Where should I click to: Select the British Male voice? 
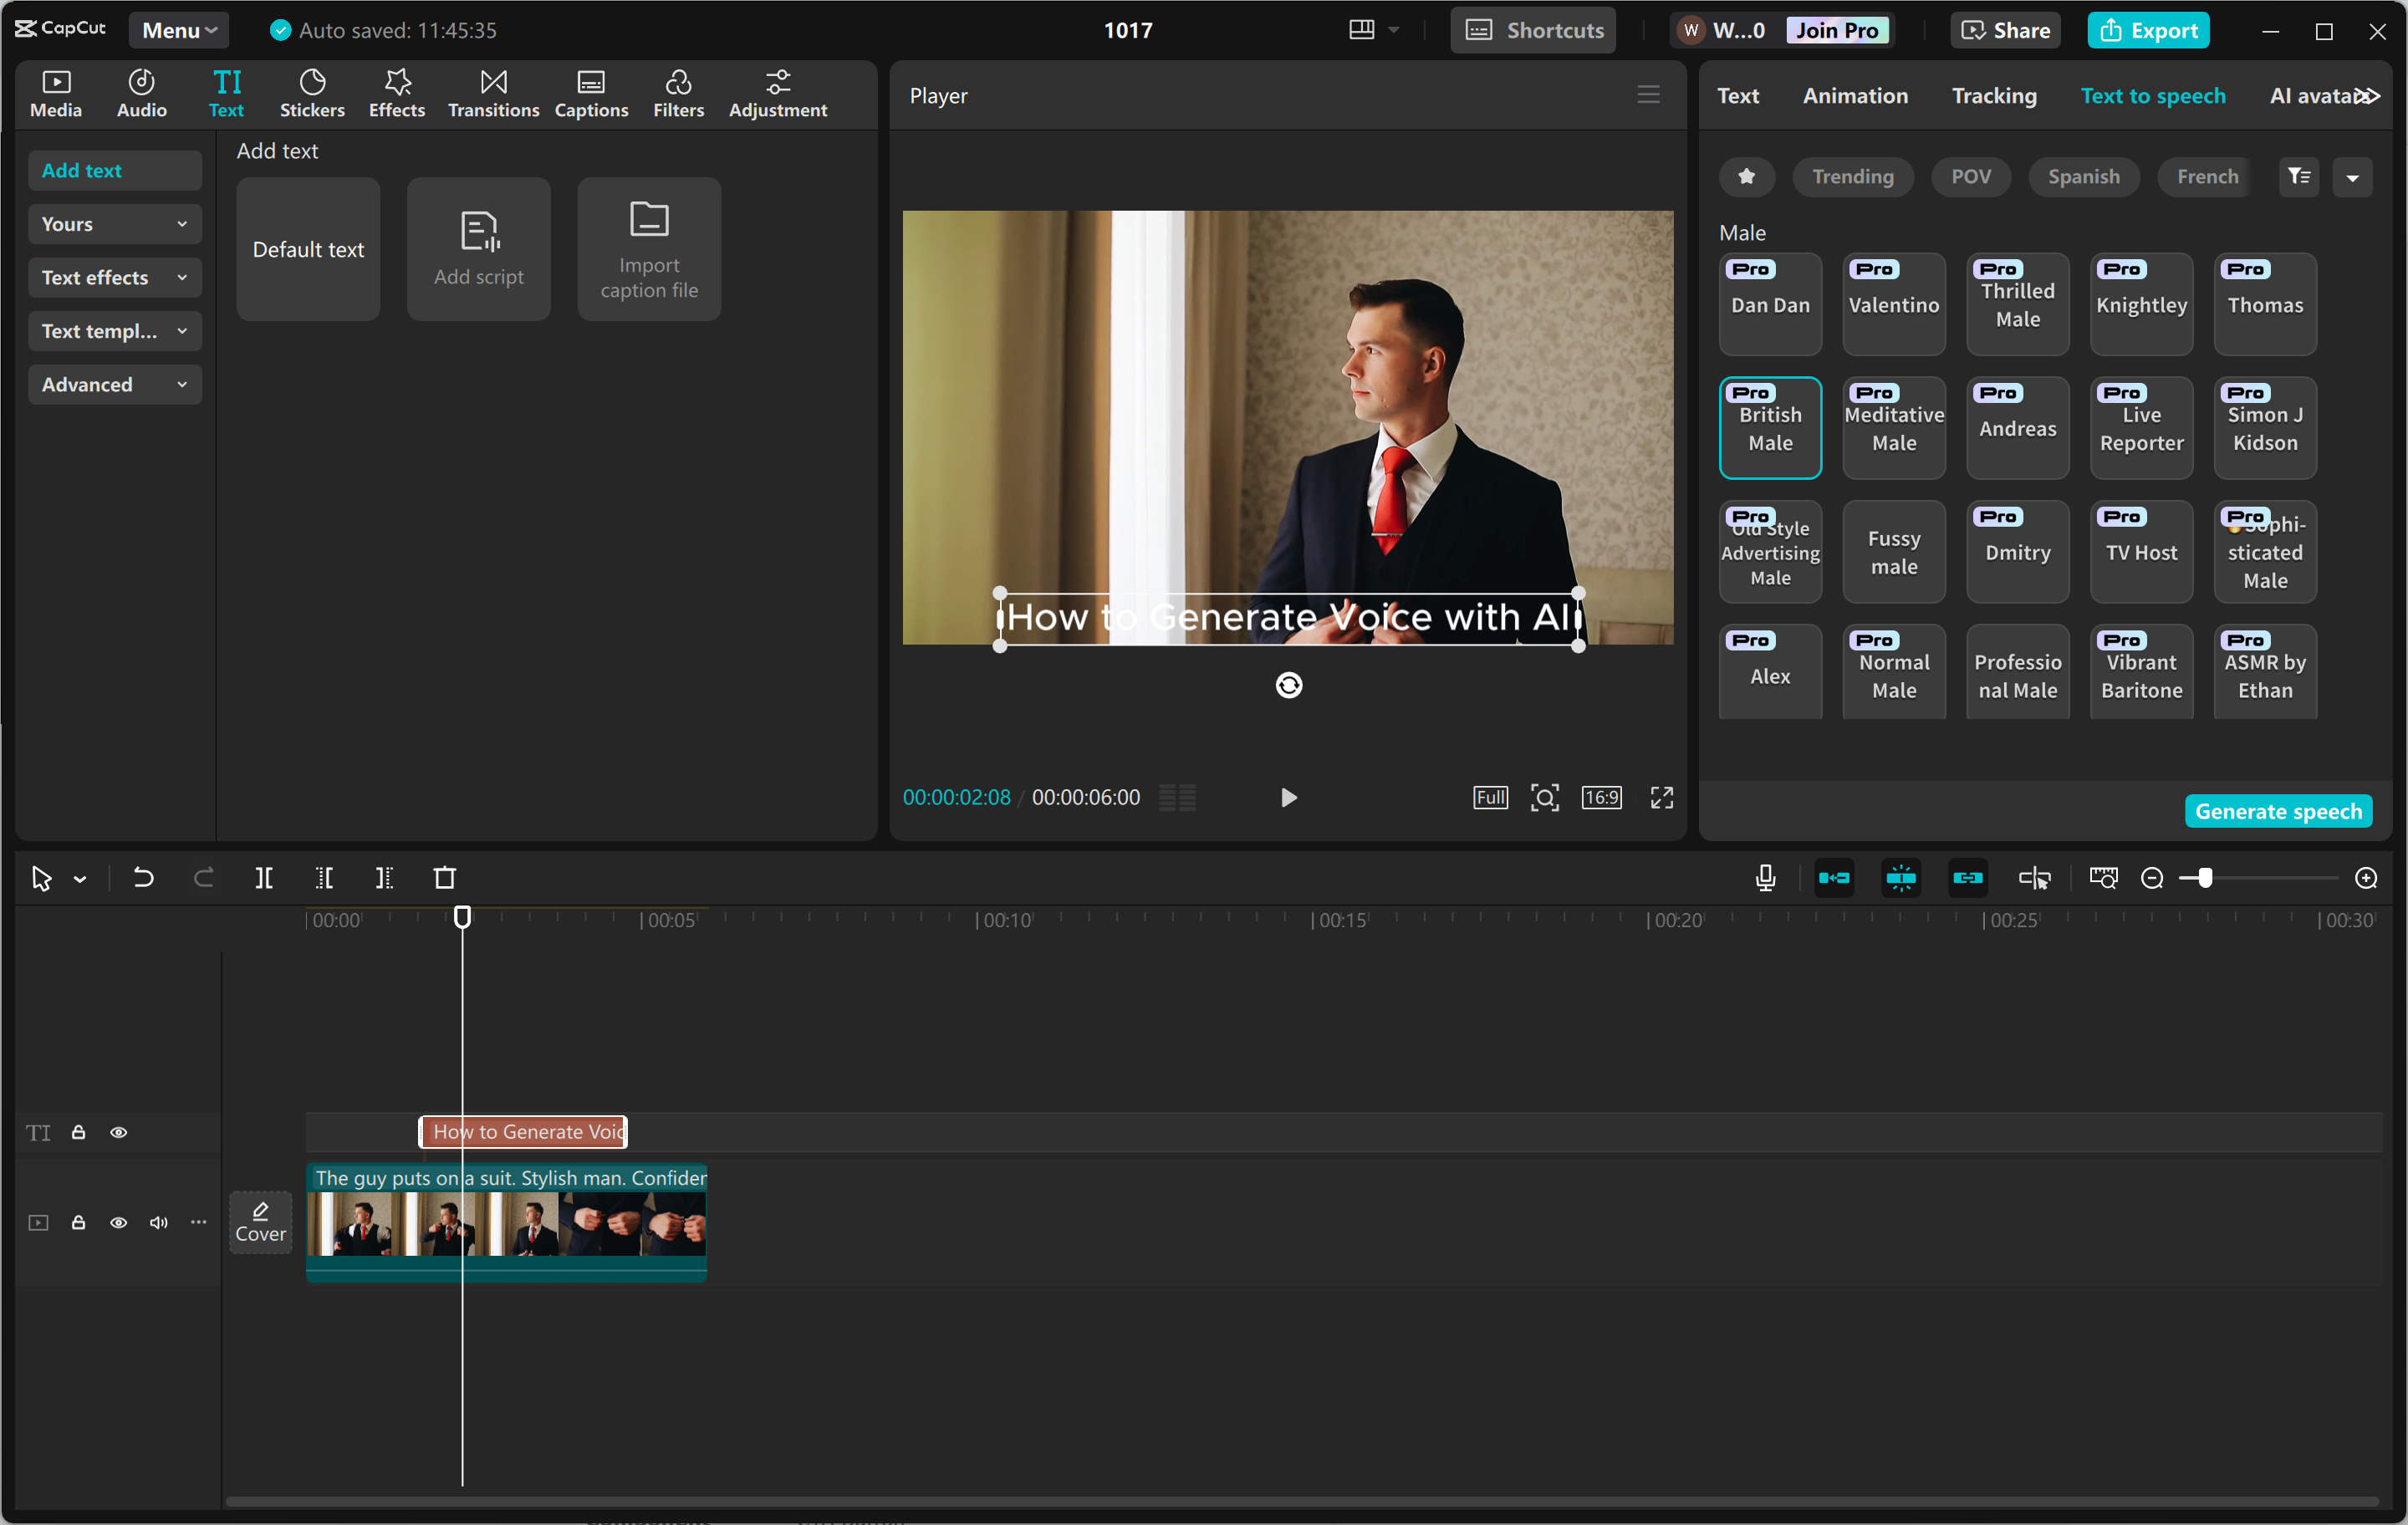[1770, 427]
